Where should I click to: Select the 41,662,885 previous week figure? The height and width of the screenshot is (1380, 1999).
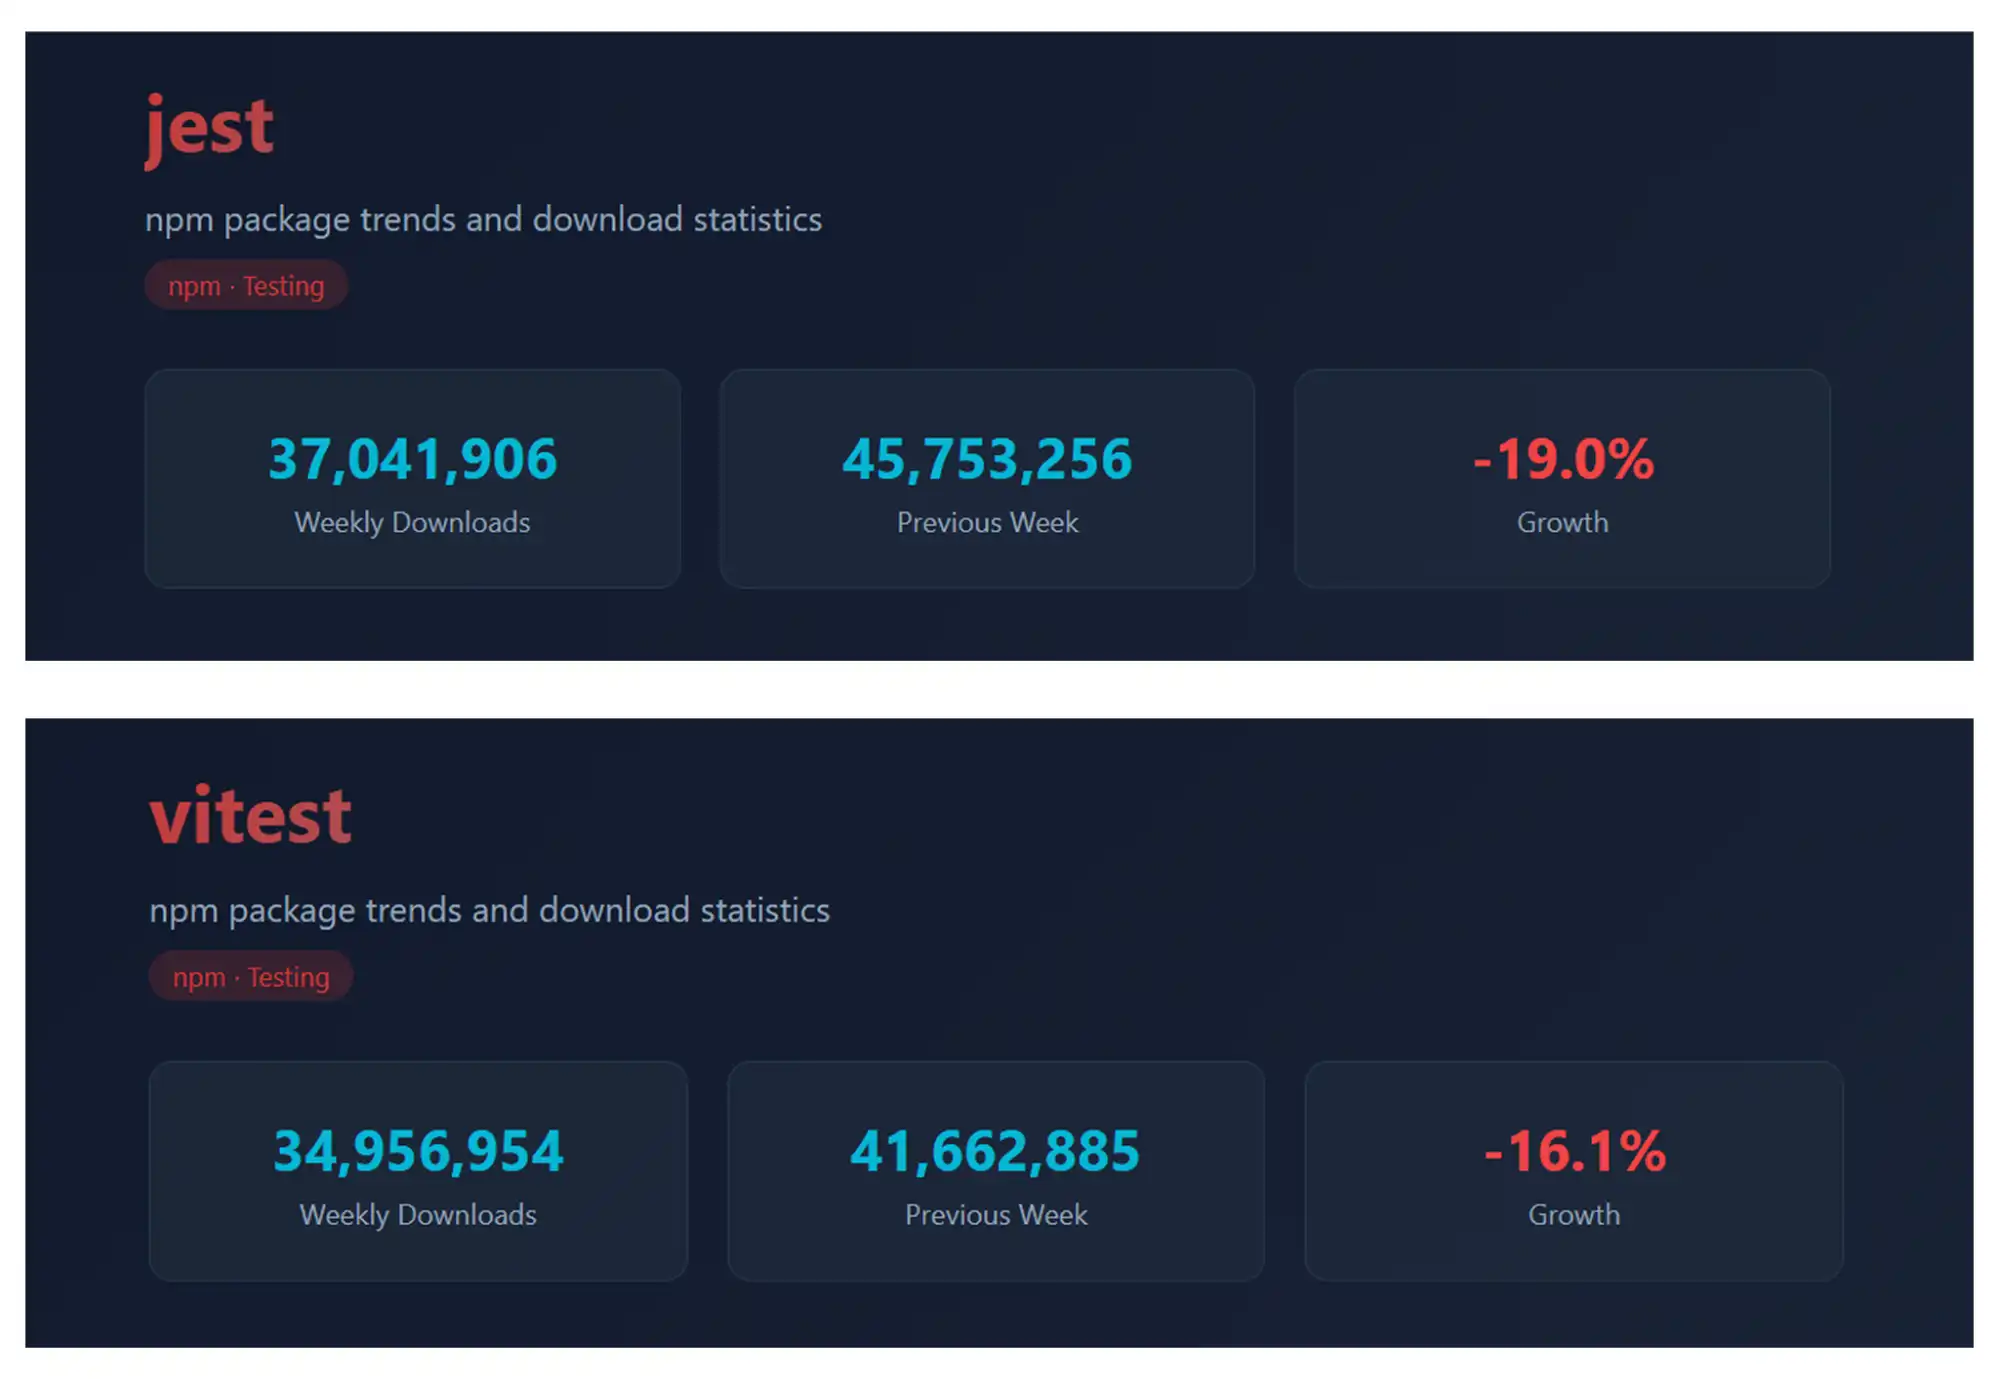click(993, 1151)
